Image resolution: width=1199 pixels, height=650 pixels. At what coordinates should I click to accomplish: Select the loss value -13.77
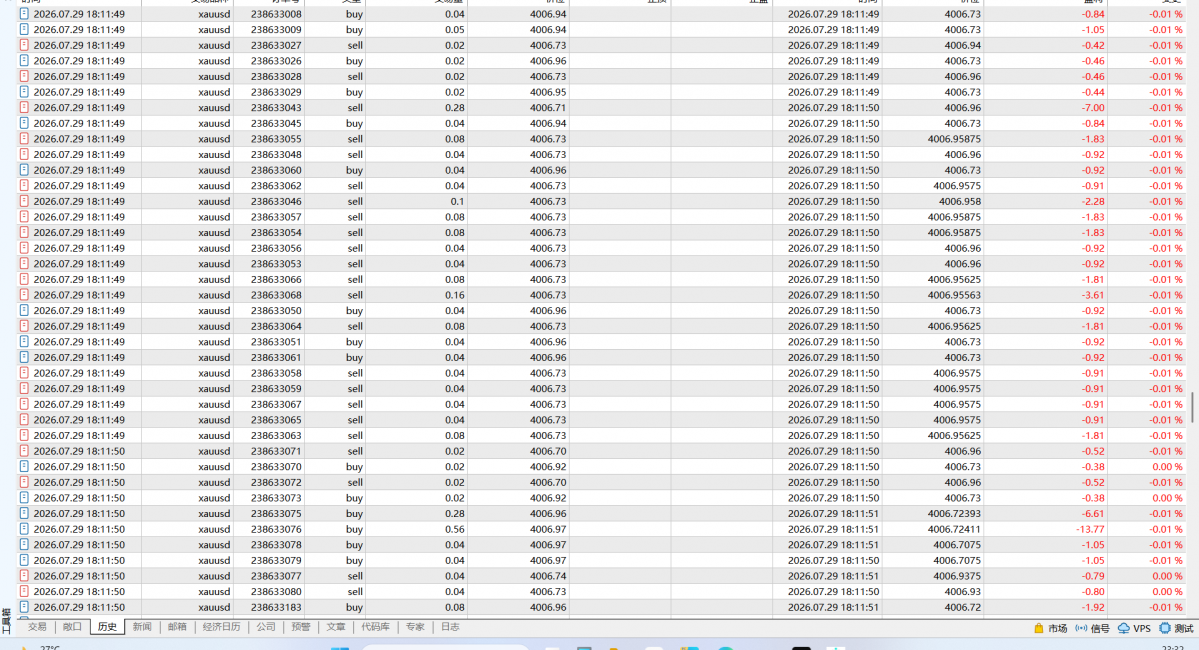[x=1090, y=529]
